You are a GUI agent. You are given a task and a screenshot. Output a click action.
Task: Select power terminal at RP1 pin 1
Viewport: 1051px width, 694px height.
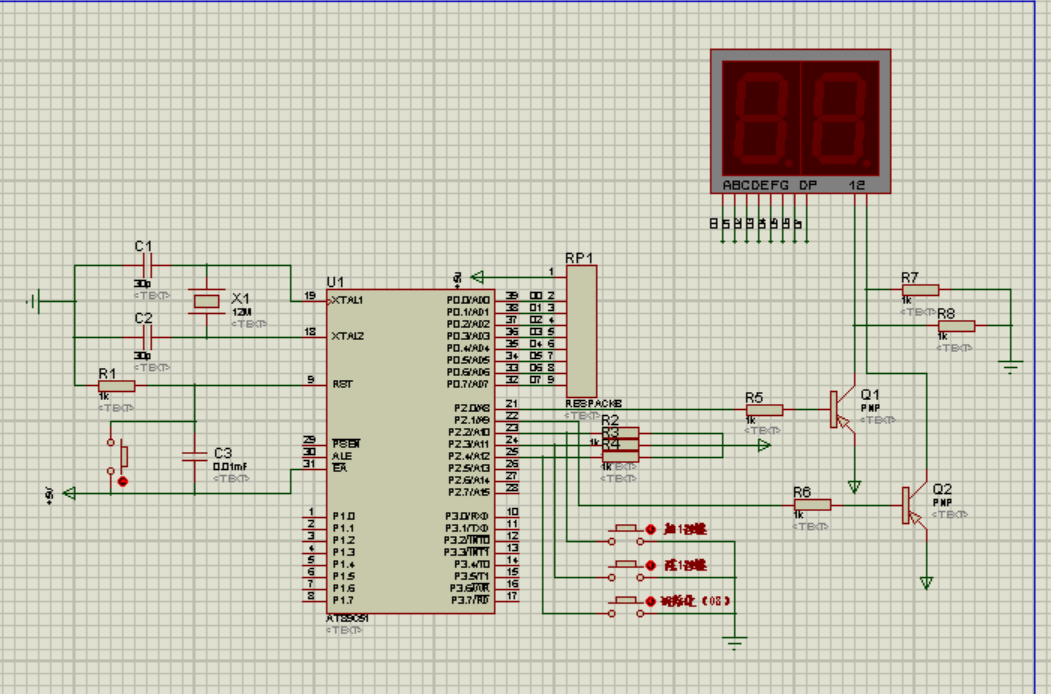[x=477, y=277]
